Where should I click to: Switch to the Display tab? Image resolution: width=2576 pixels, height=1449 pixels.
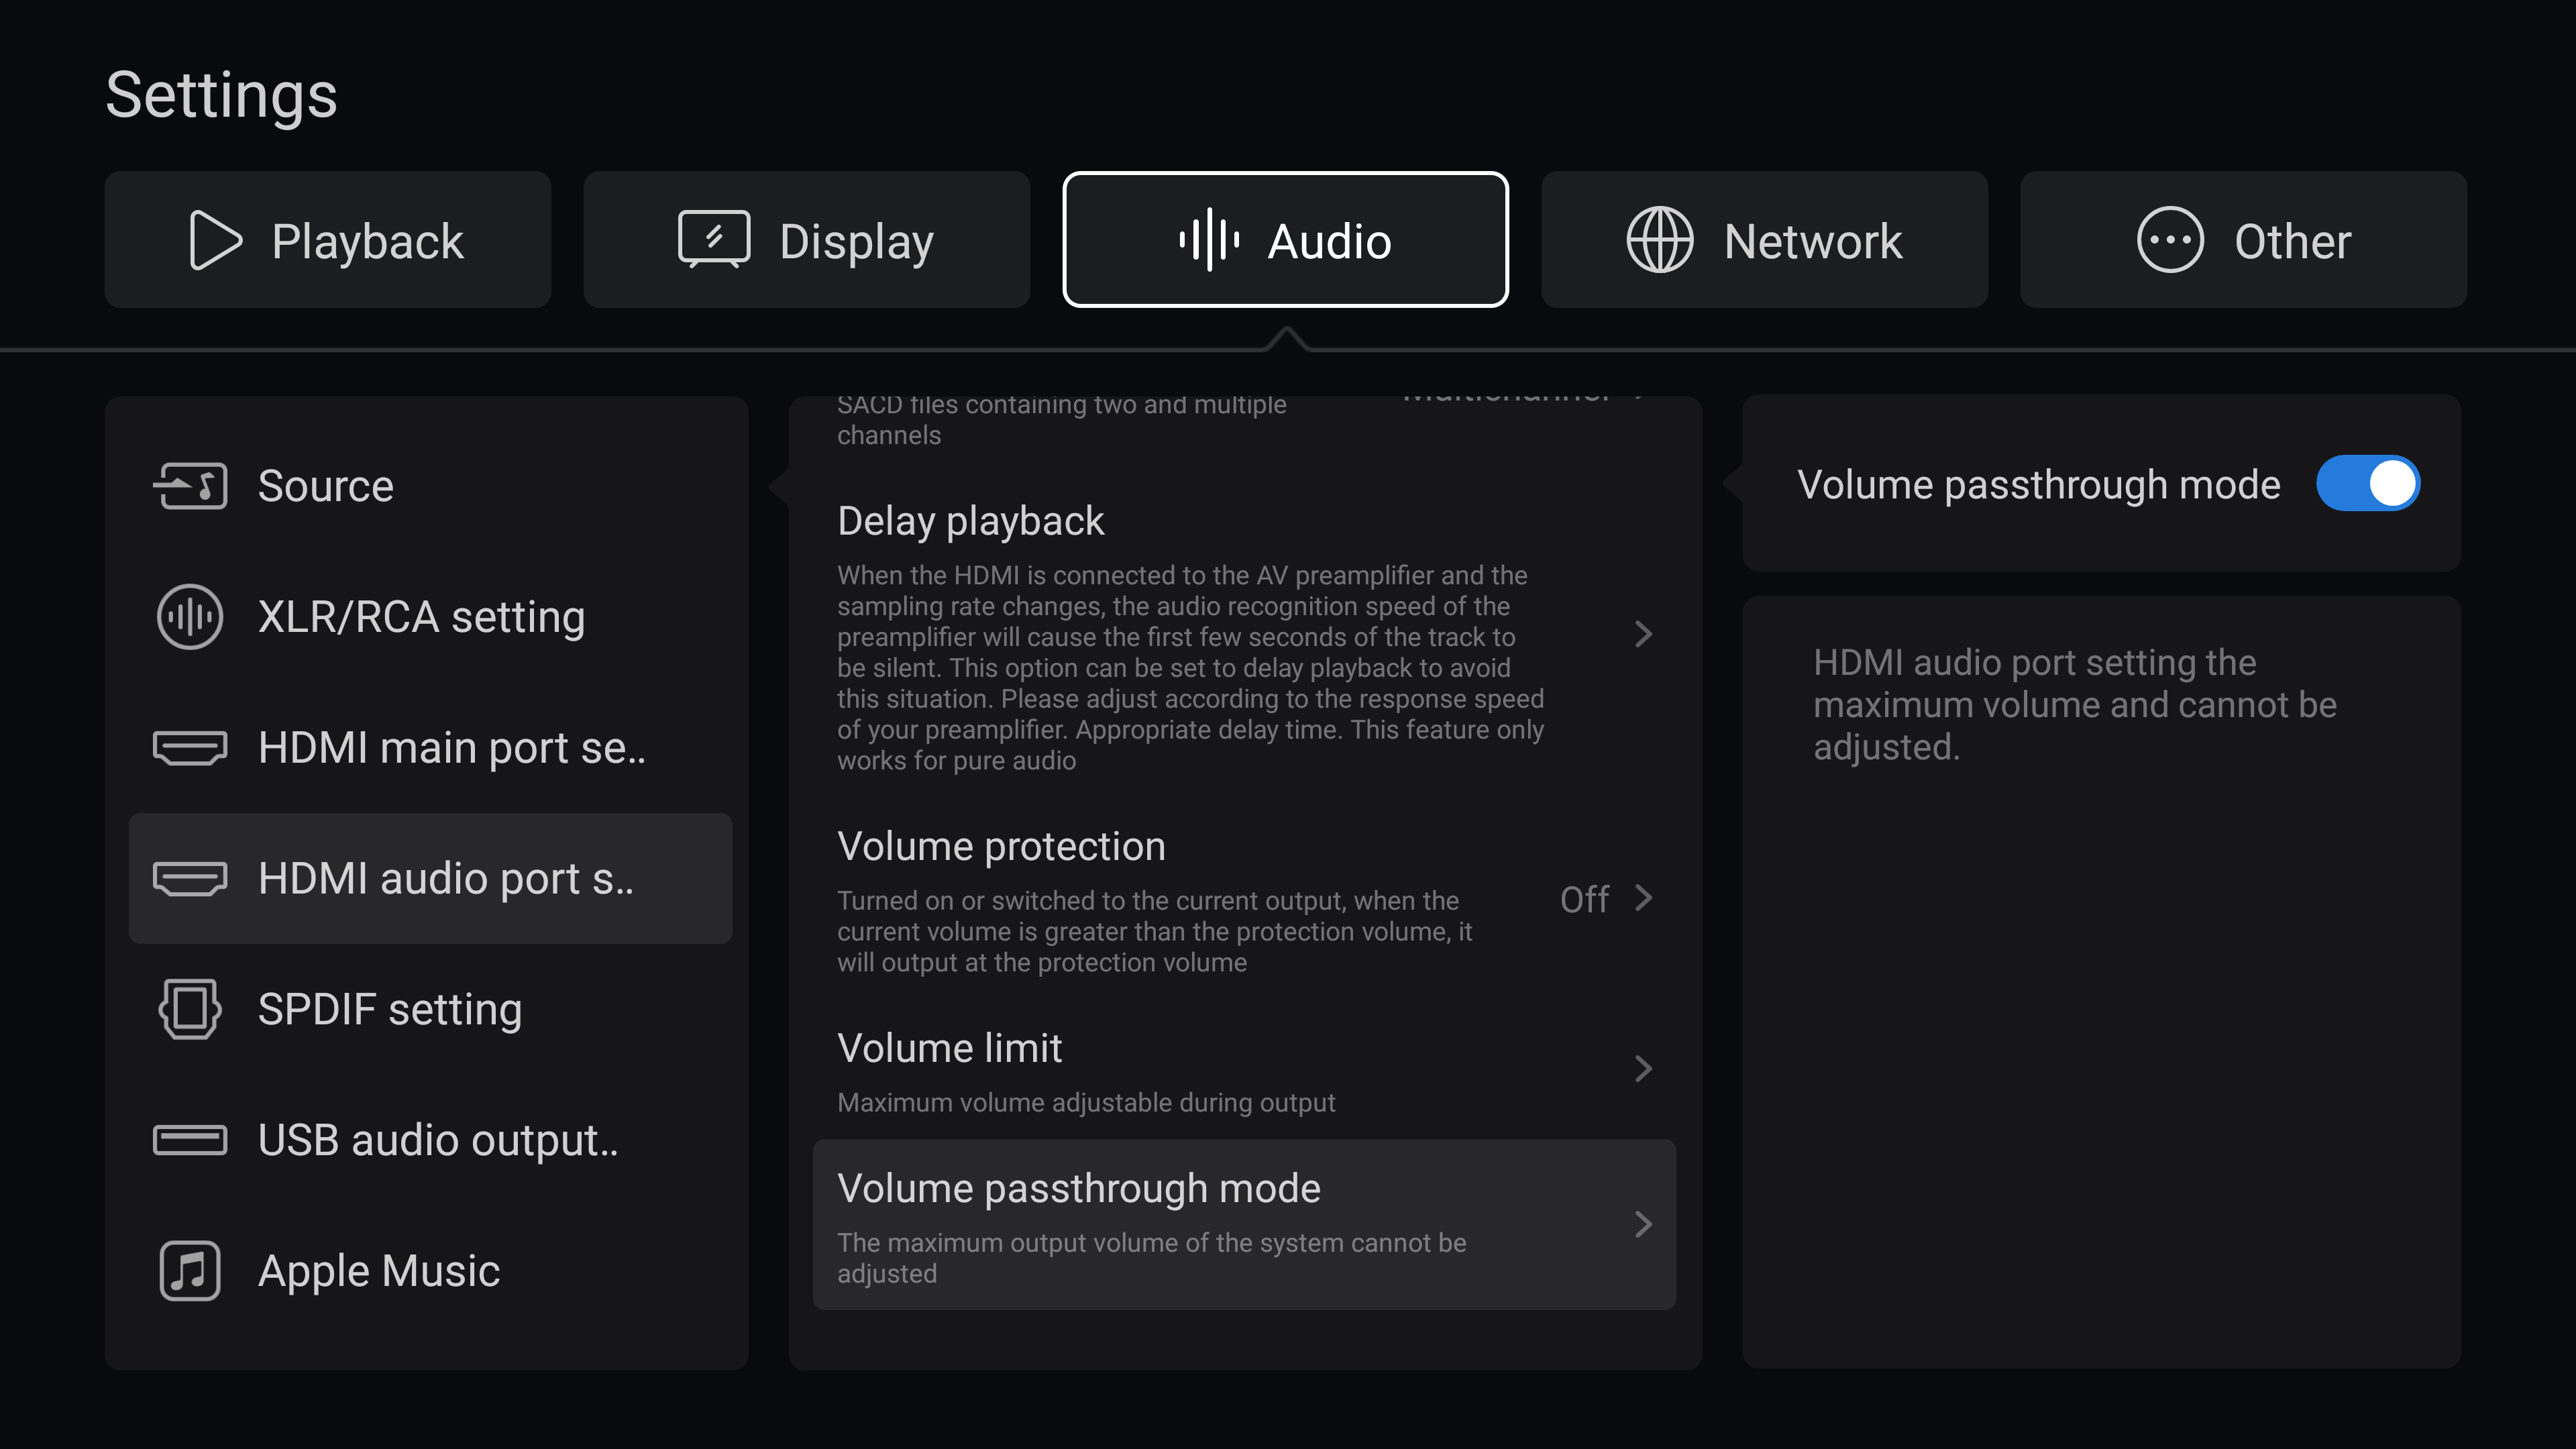tap(806, 240)
